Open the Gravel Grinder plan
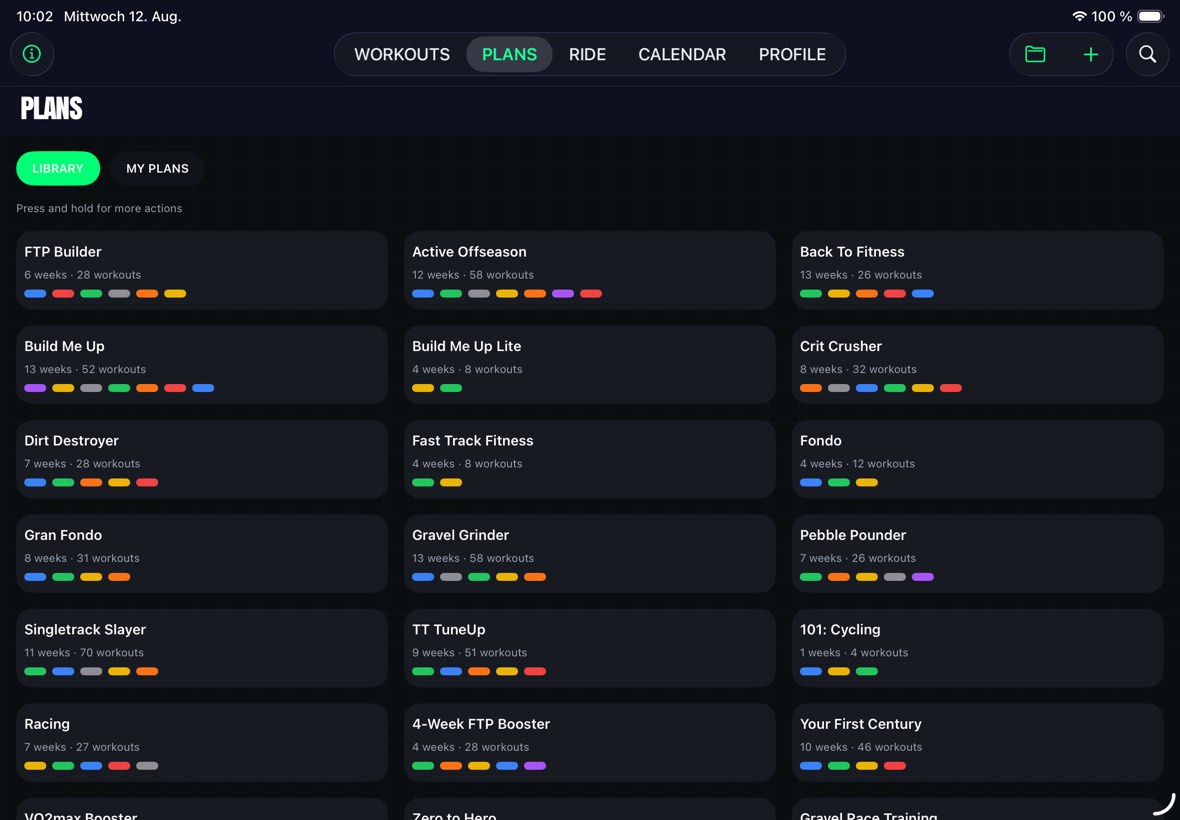1180x820 pixels. click(x=589, y=554)
